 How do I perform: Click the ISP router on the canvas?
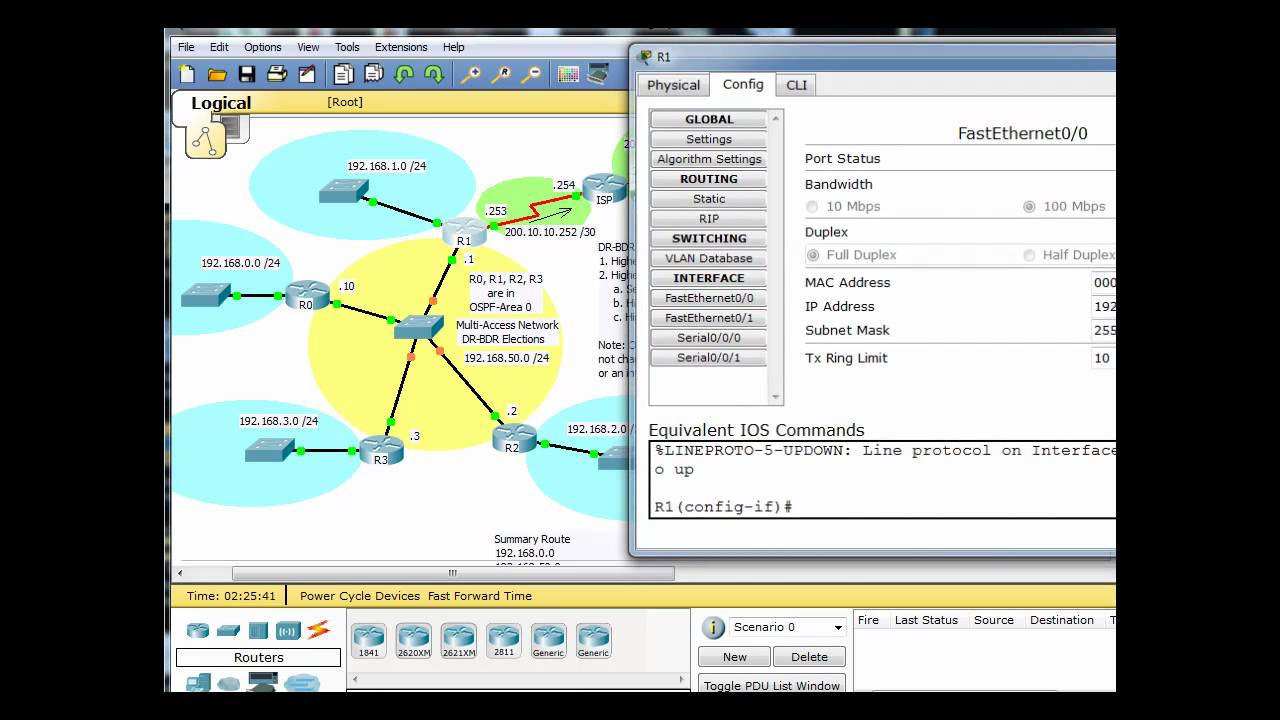click(x=603, y=187)
